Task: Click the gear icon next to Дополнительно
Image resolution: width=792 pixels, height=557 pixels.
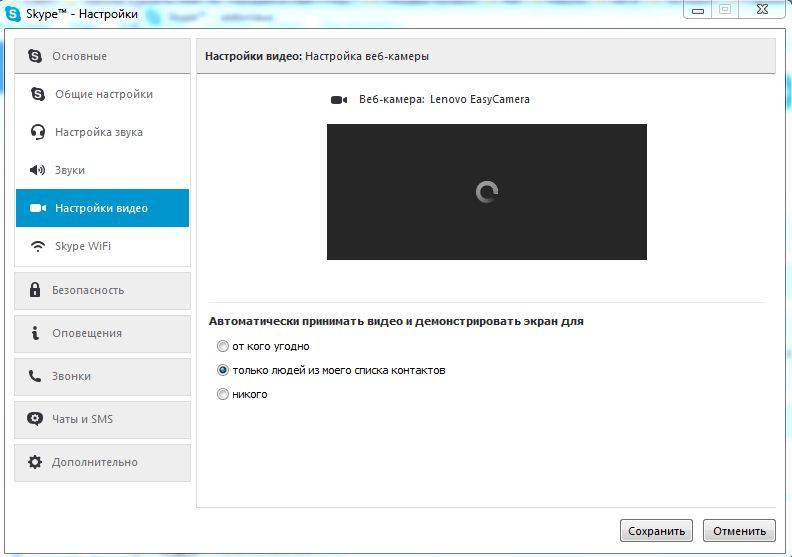Action: pos(35,462)
